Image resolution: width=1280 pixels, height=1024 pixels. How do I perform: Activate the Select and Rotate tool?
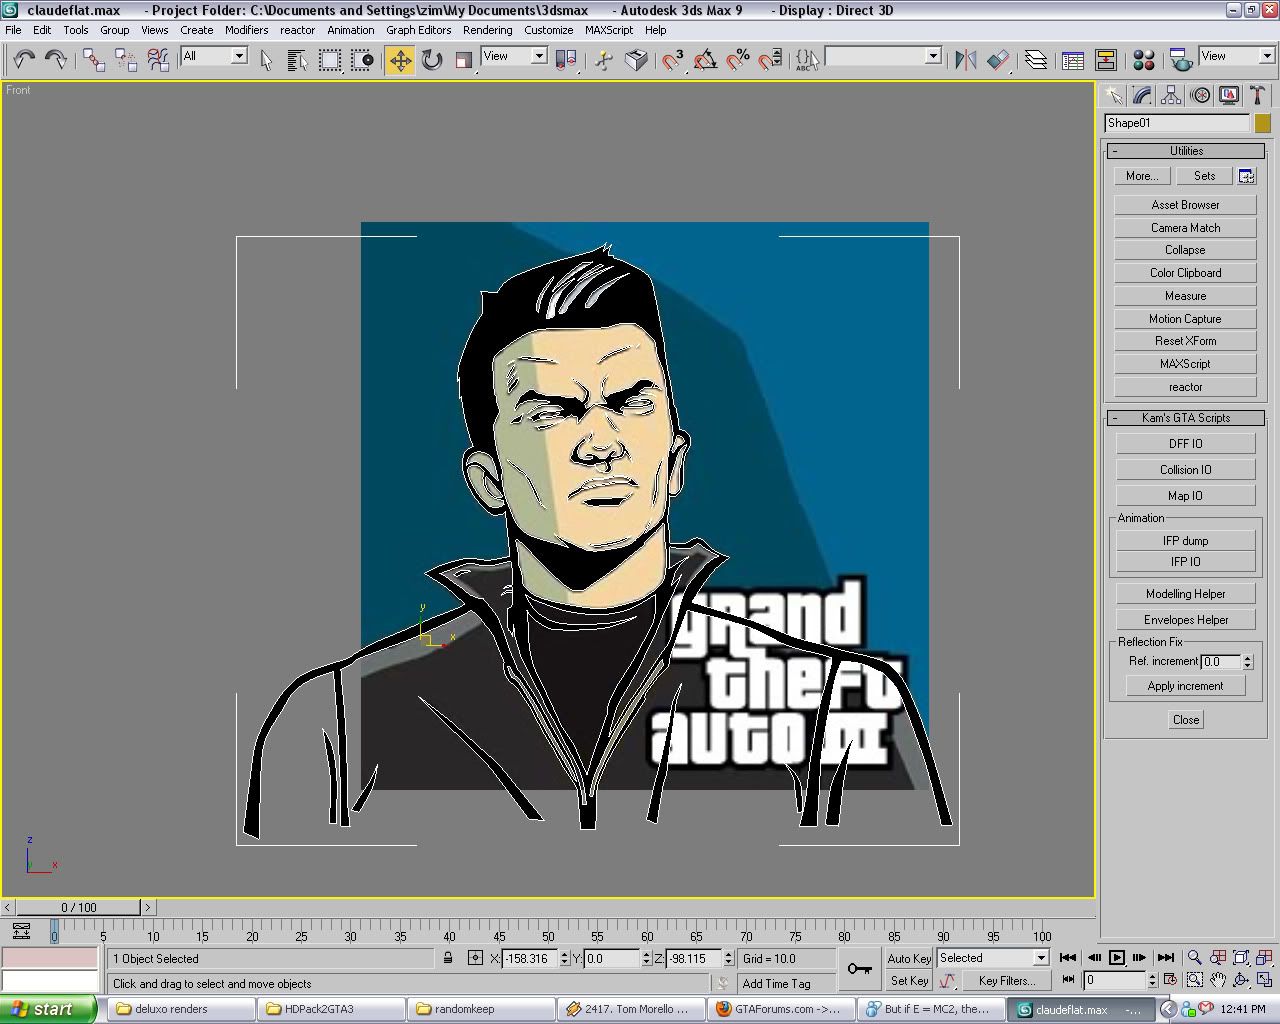tap(432, 60)
